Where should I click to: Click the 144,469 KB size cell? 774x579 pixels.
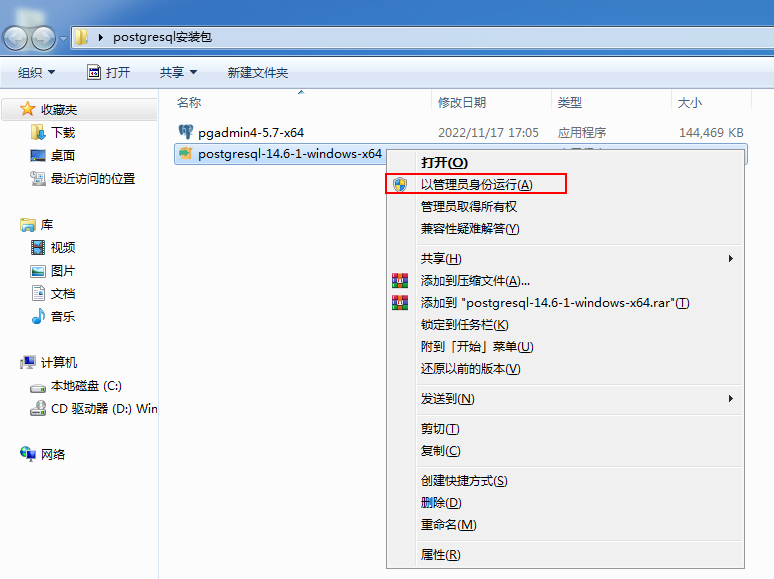[711, 133]
